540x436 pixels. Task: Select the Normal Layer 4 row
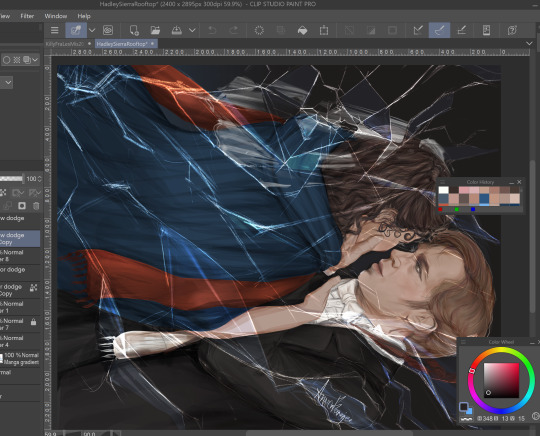point(20,341)
